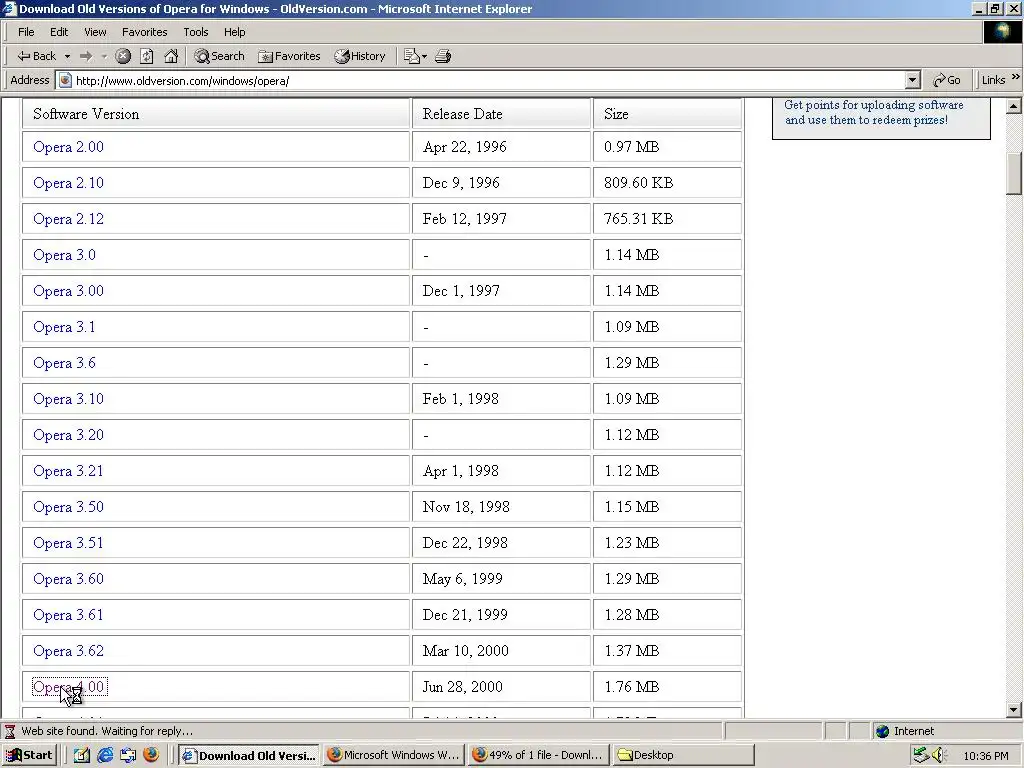Open the Opera 3.50 link

point(69,507)
